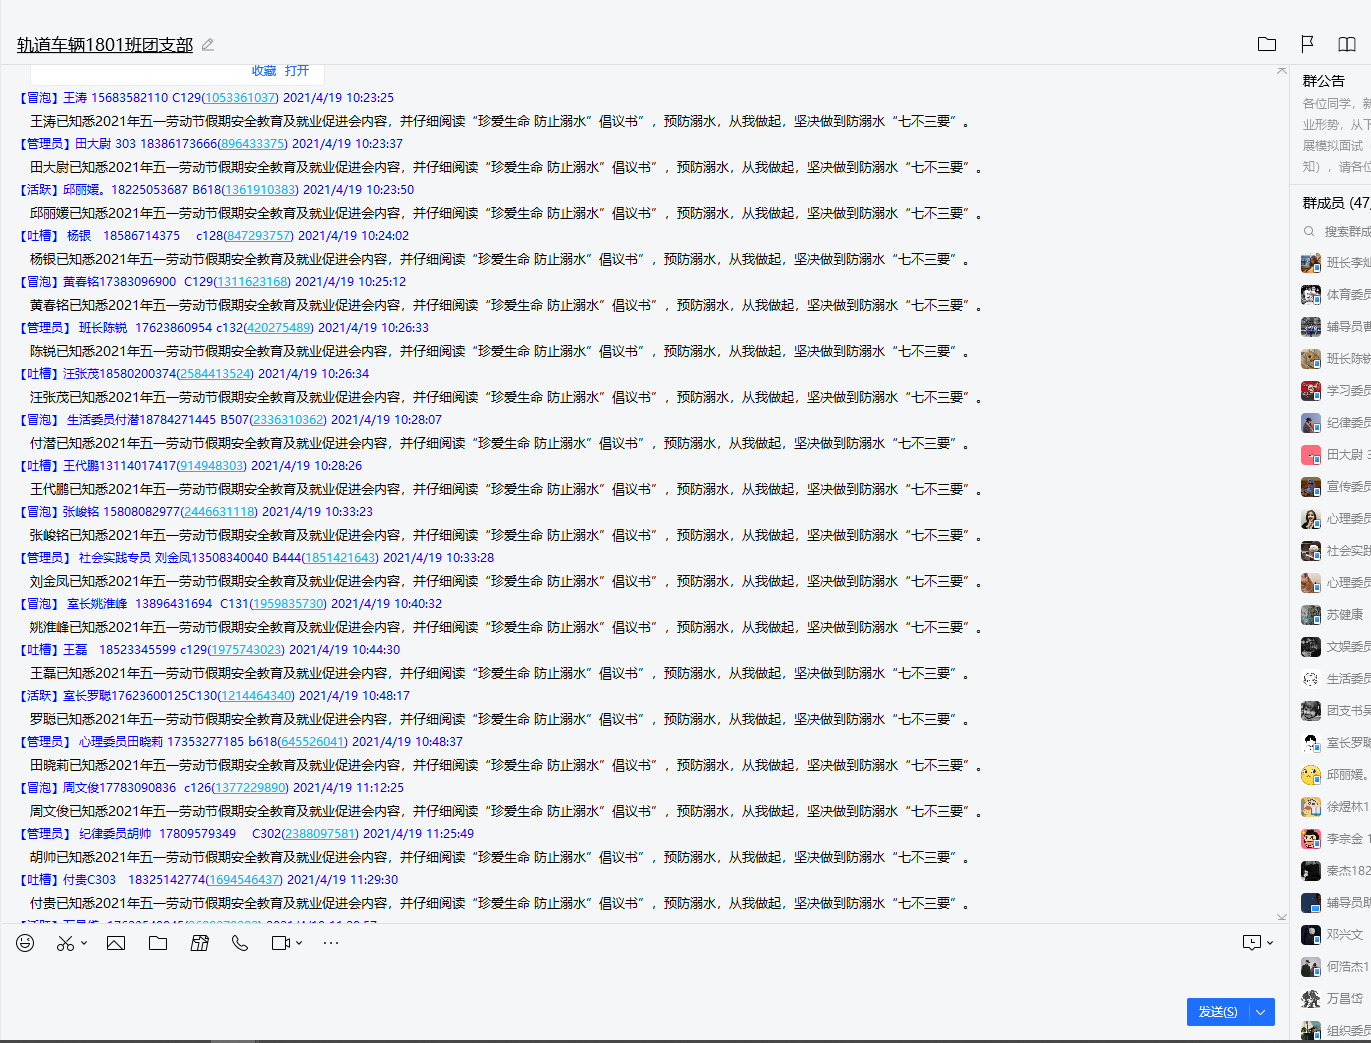Click the 打开 link at top

[297, 71]
